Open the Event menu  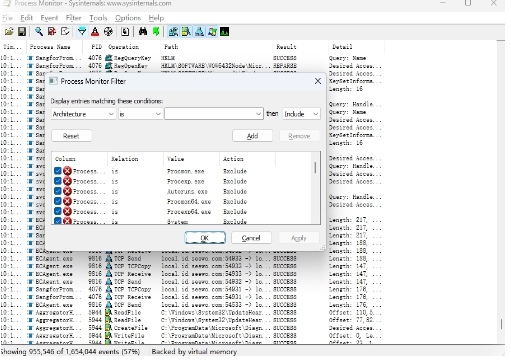[x=49, y=18]
